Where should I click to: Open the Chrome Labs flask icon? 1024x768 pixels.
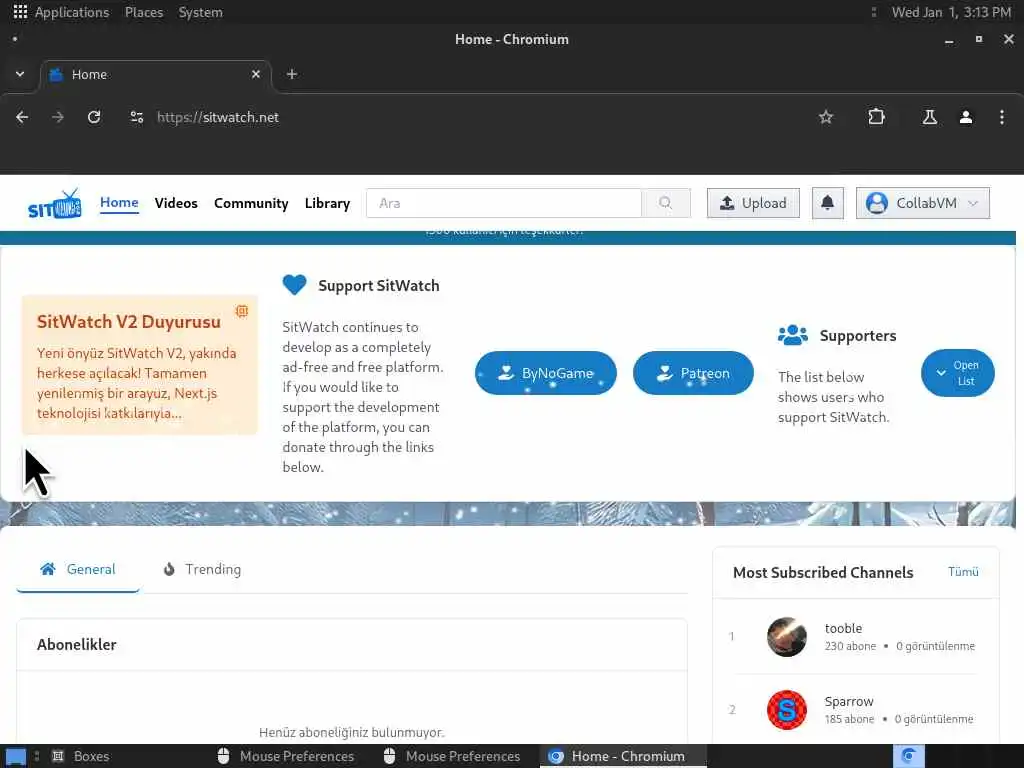pyautogui.click(x=929, y=117)
